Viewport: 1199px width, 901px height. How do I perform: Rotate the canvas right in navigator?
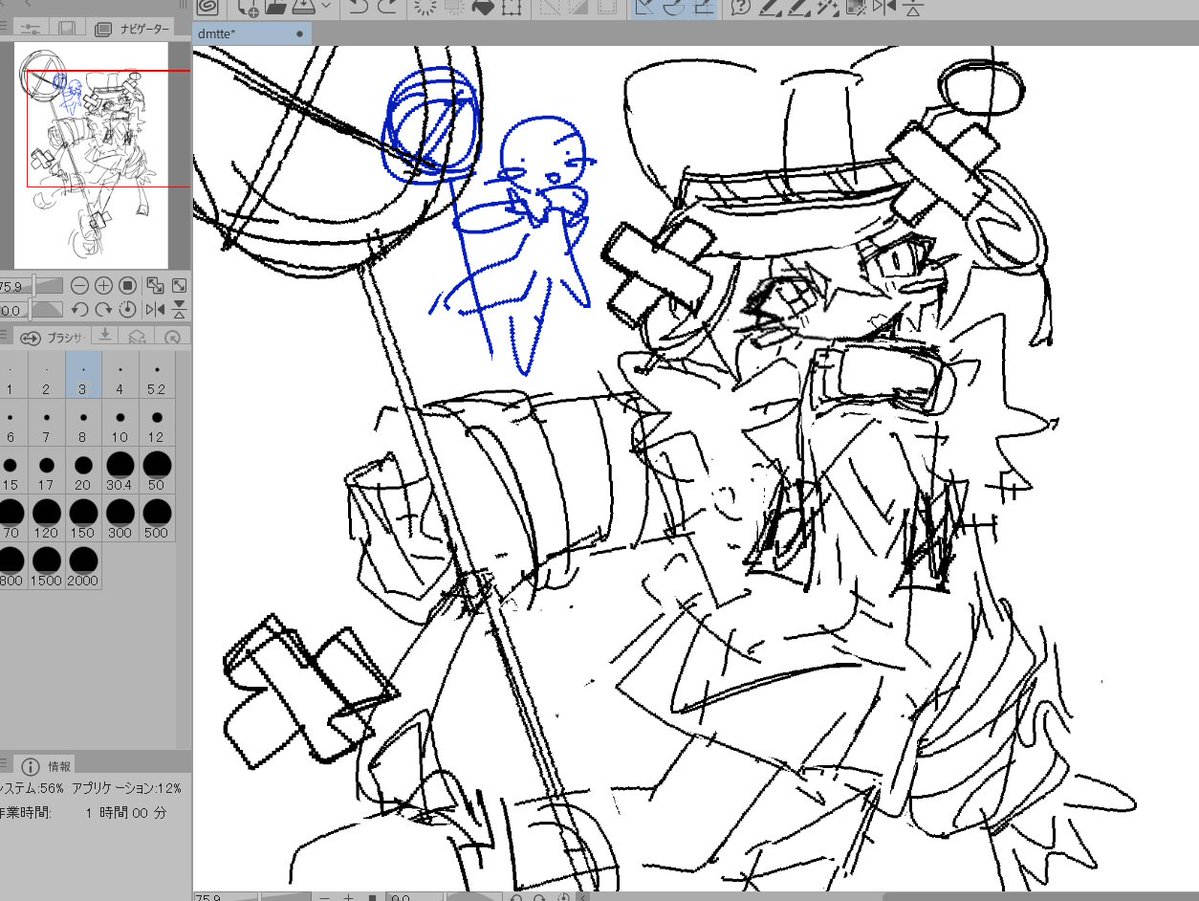click(x=103, y=310)
